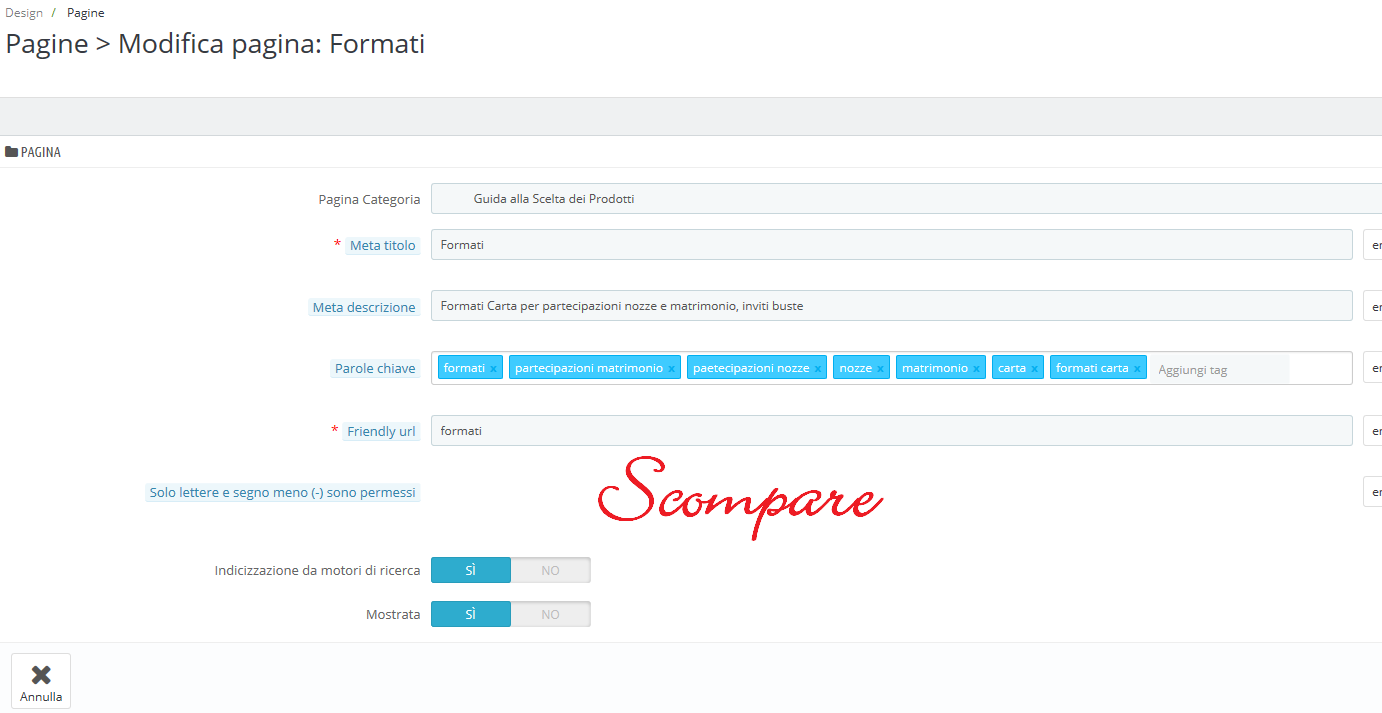The width and height of the screenshot is (1382, 713).
Task: Click the X icon above Annulla
Action: click(41, 675)
